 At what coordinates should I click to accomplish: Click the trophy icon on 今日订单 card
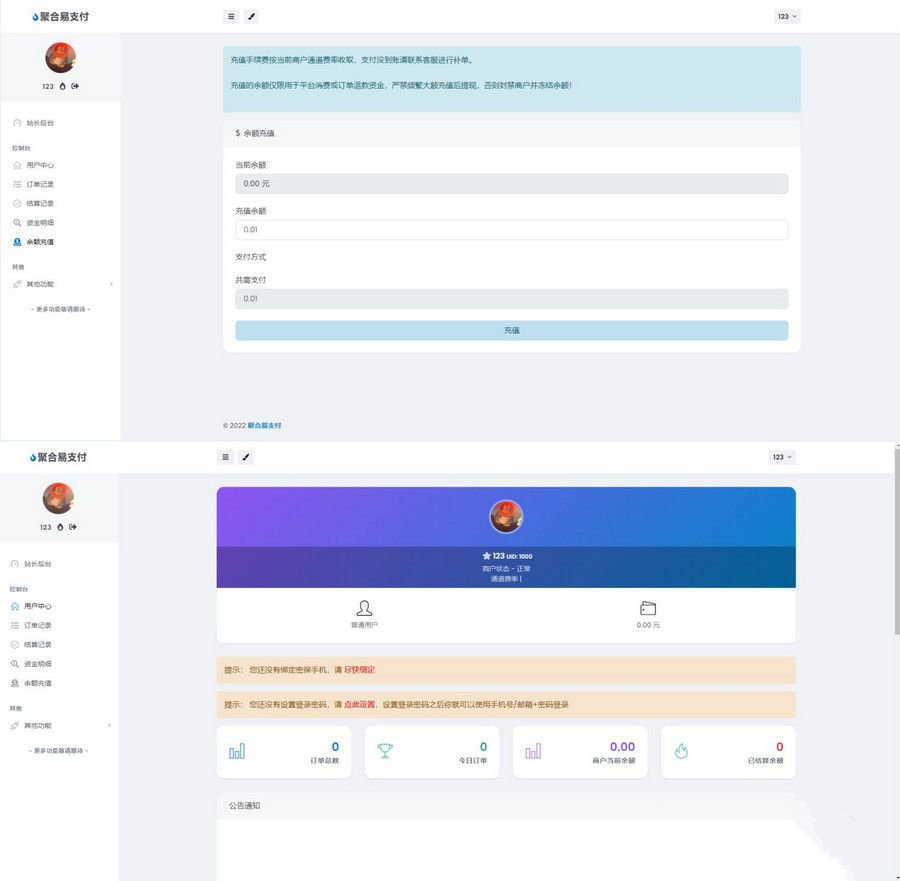pos(385,751)
